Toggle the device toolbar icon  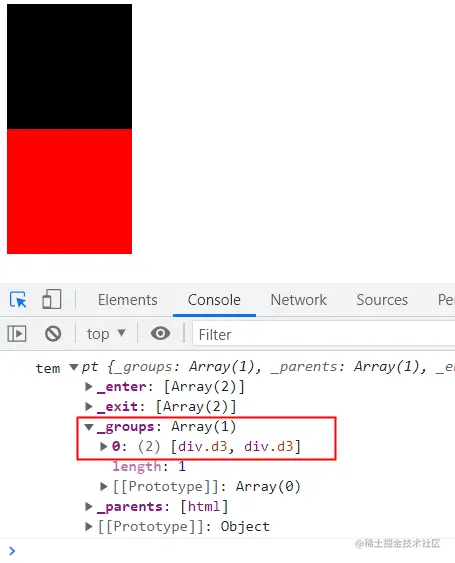[52, 299]
